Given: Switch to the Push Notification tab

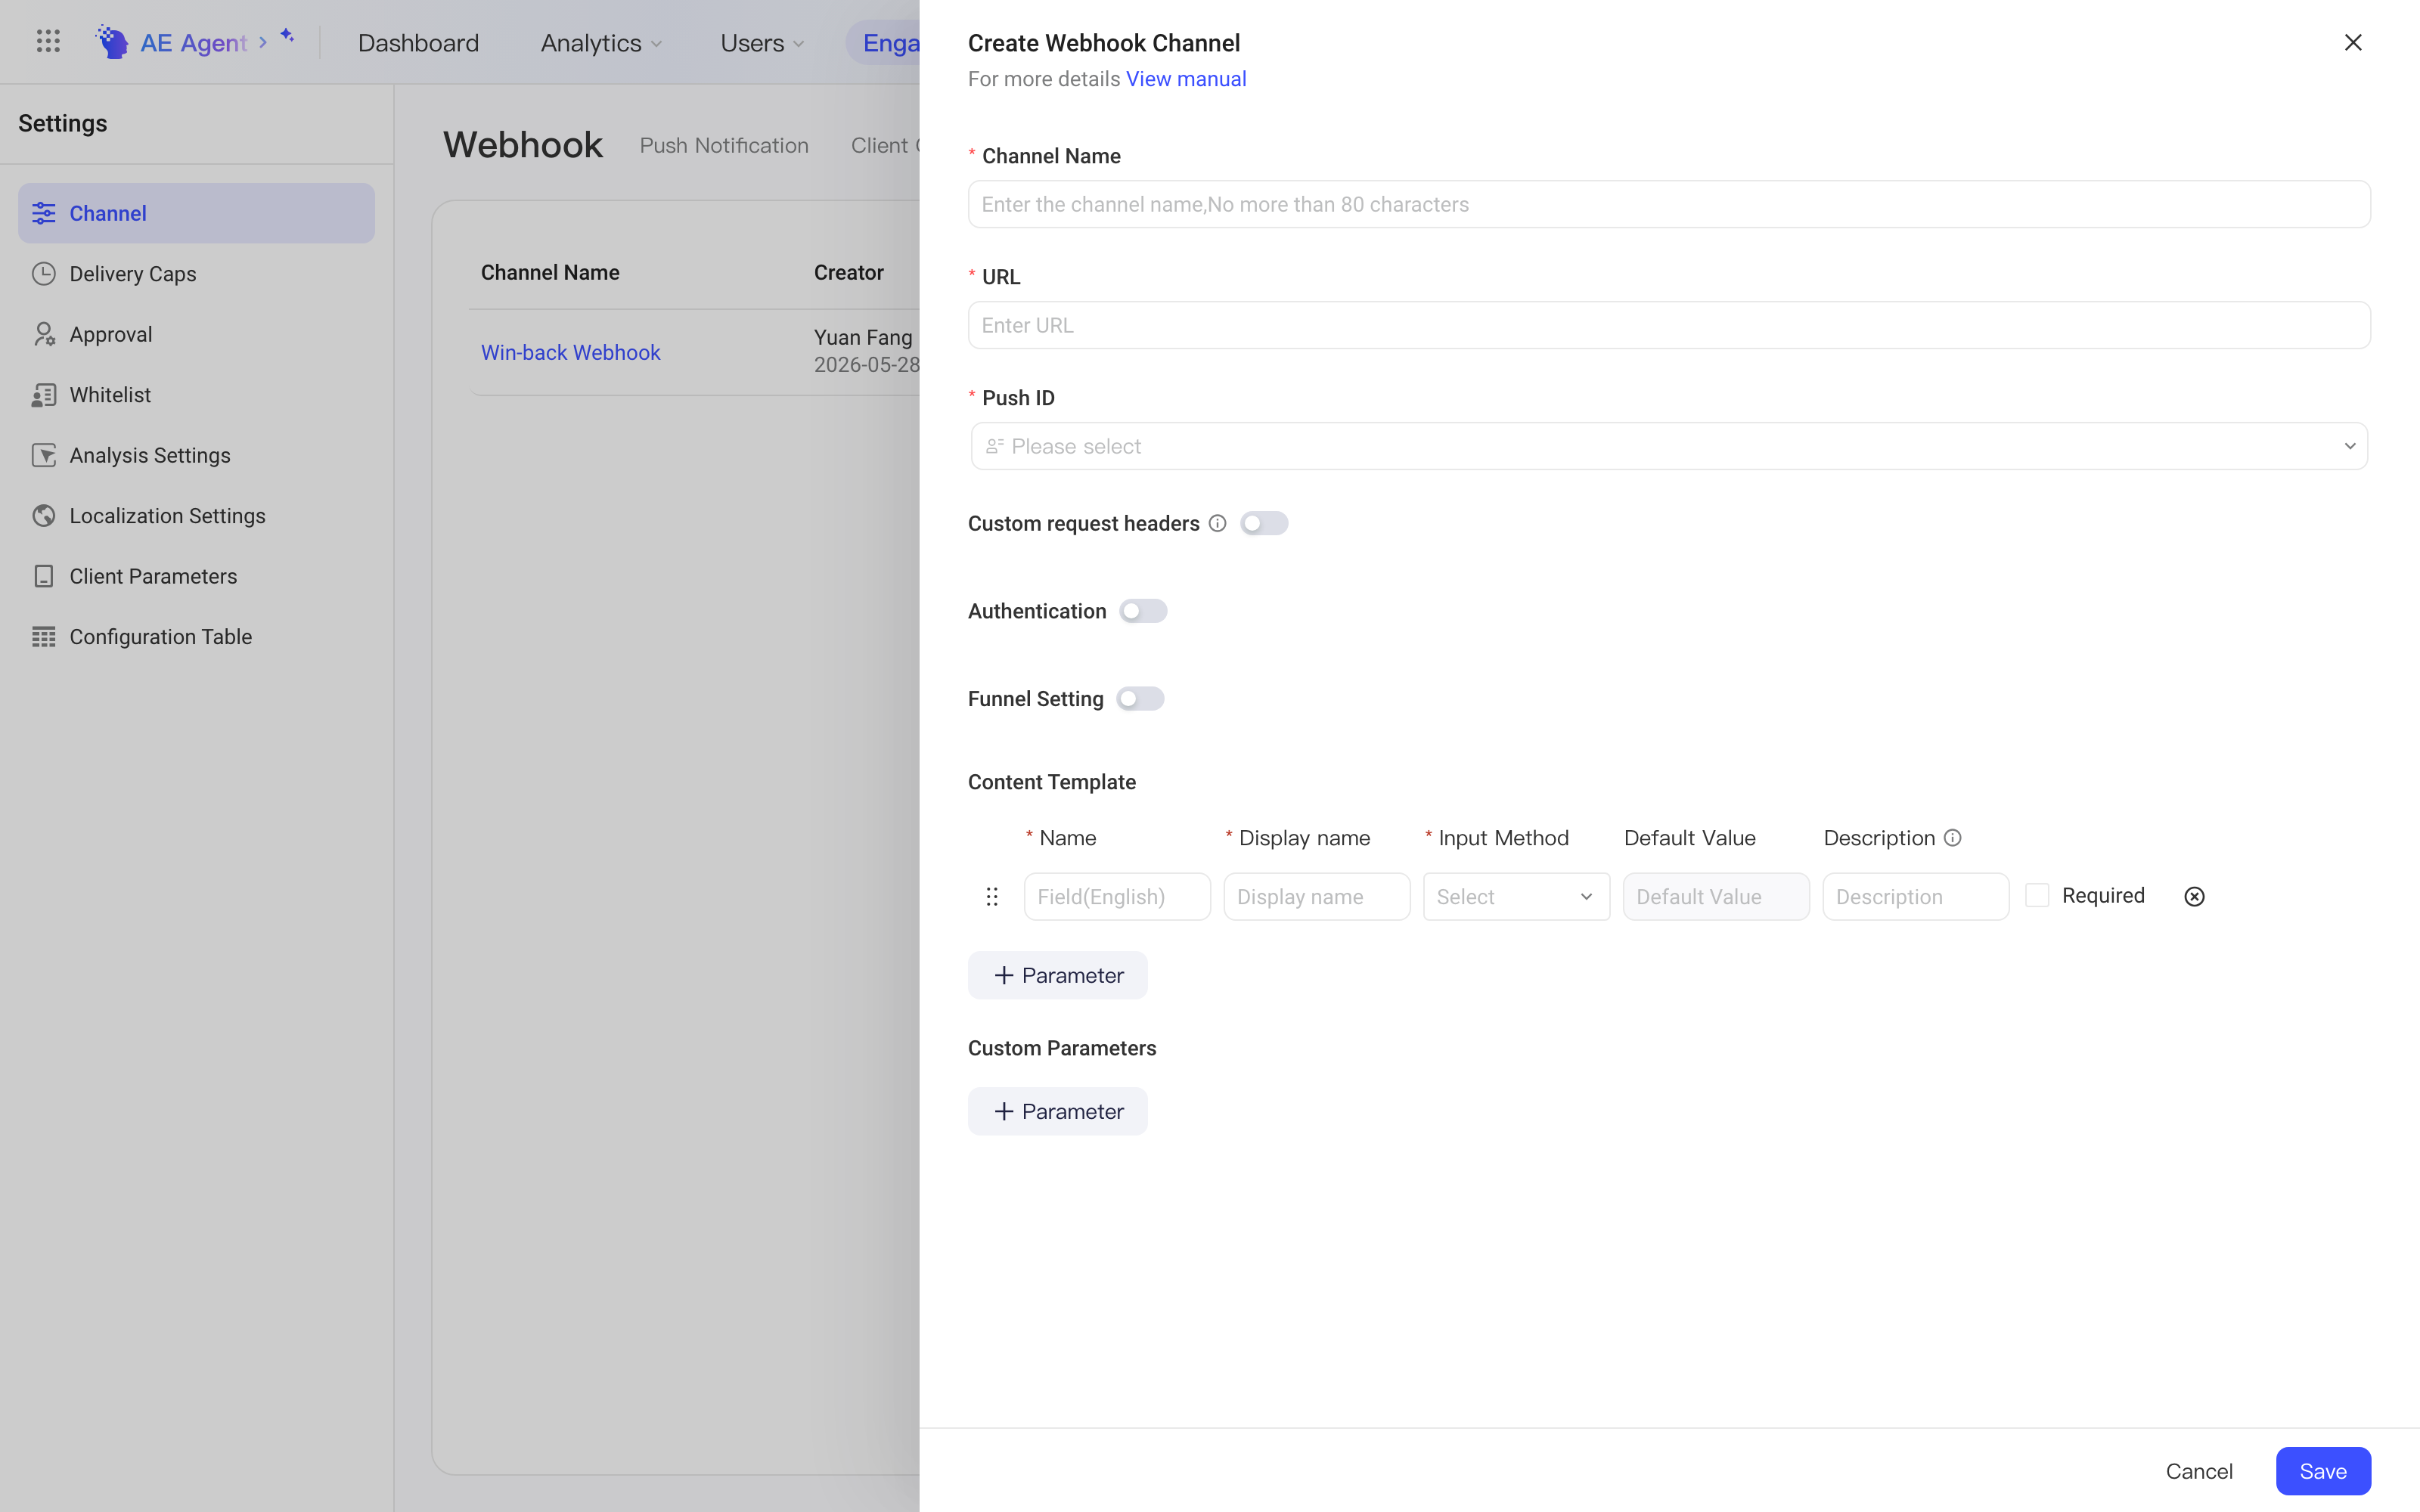Looking at the screenshot, I should [724, 145].
